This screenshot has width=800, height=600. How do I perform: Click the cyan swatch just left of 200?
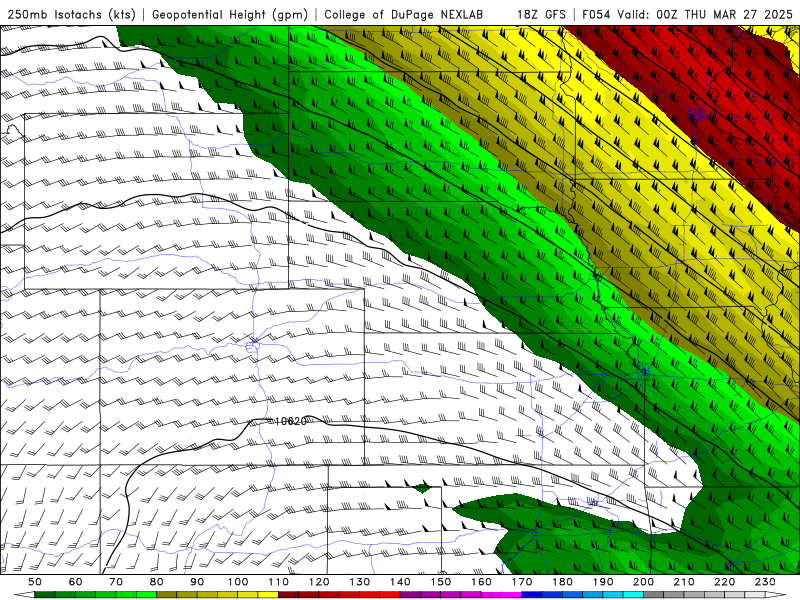click(x=634, y=595)
